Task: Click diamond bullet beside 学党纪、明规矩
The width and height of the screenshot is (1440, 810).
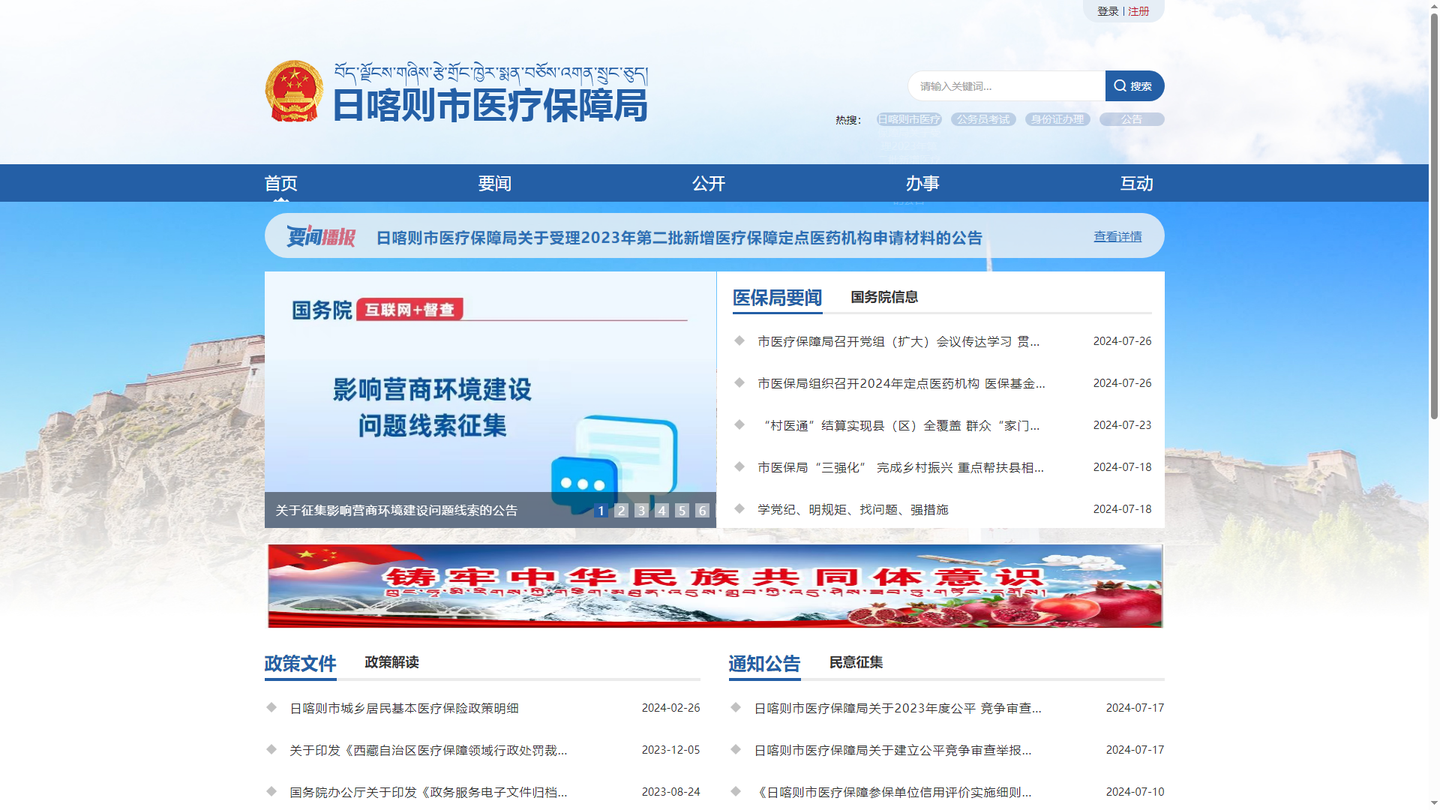Action: [x=739, y=508]
